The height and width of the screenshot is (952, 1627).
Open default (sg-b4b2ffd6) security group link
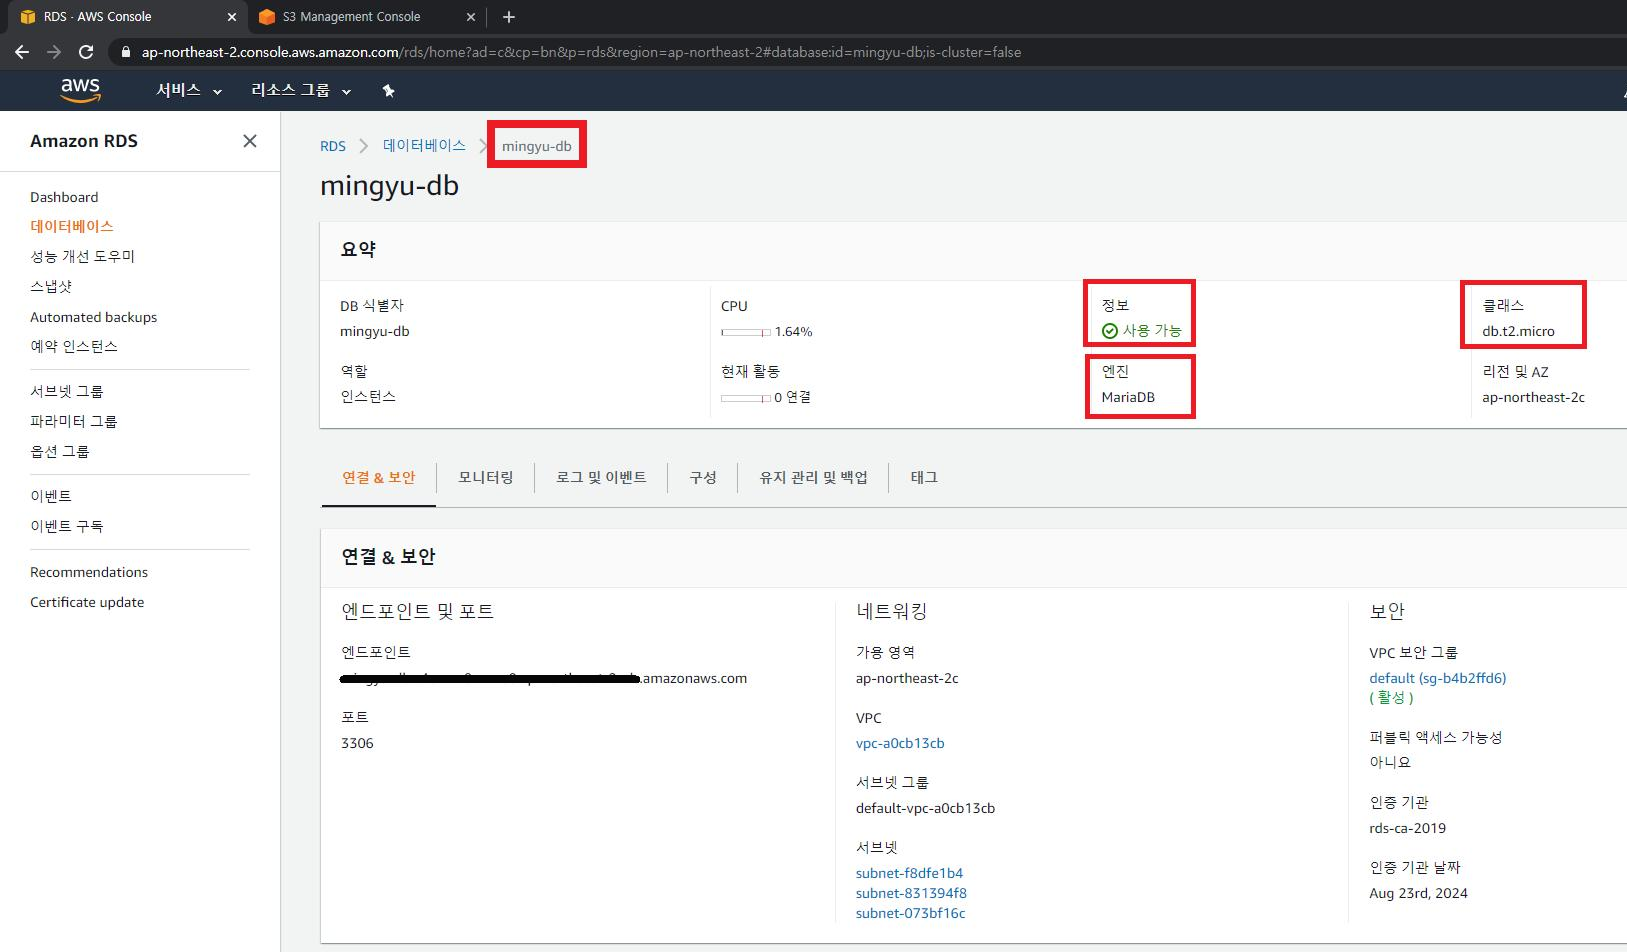coord(1438,678)
